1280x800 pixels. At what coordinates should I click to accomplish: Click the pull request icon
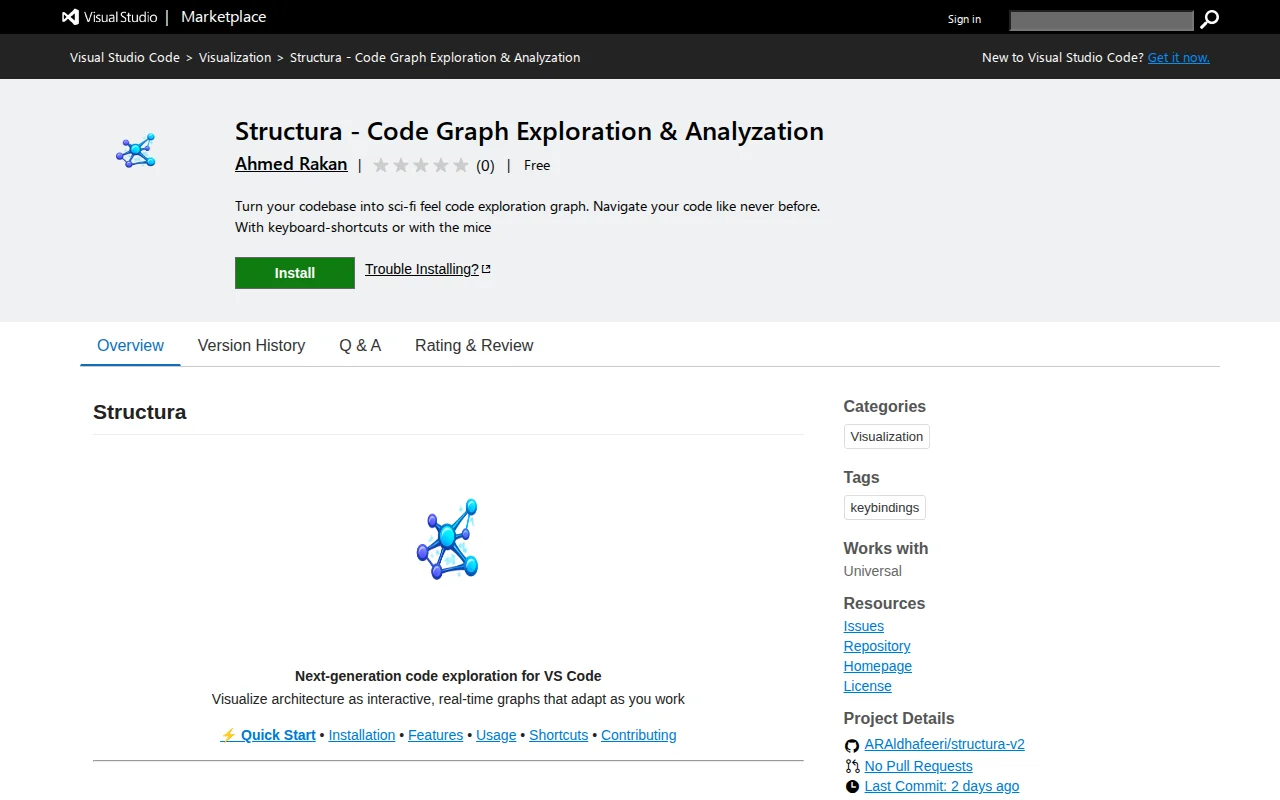point(852,766)
